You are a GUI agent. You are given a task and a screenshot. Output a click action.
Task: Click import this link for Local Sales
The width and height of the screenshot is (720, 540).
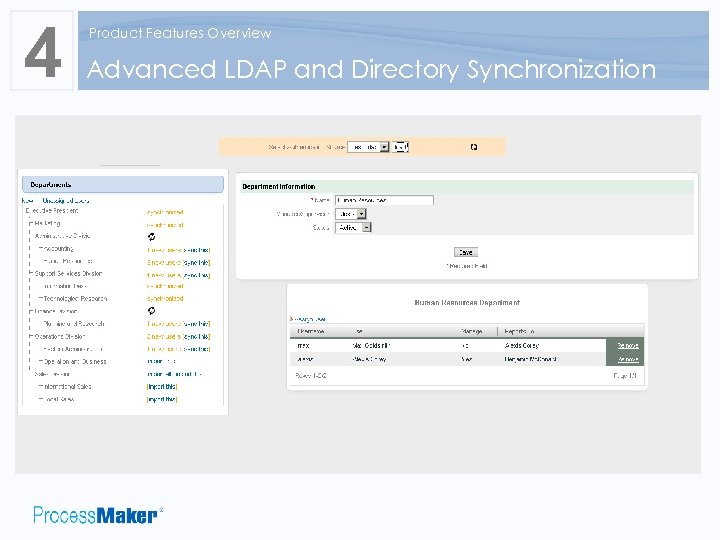click(x=162, y=399)
